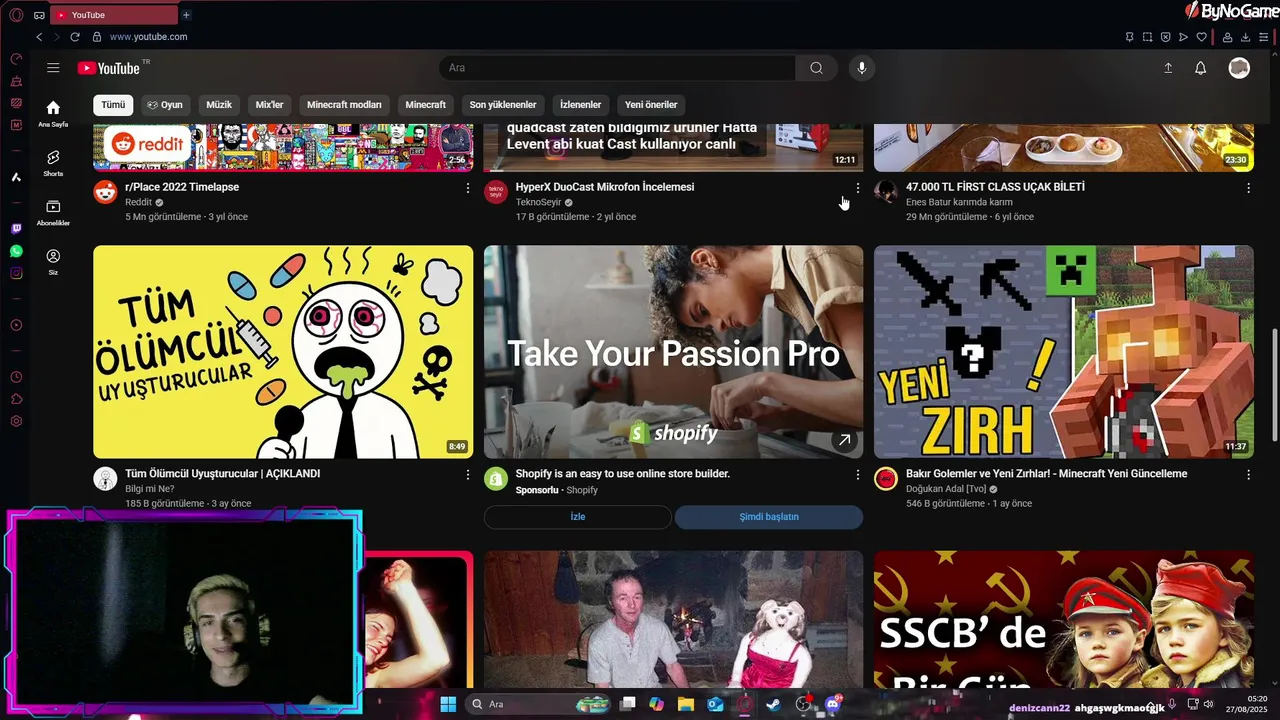Open Extensions cube icon in sidebar
This screenshot has height=720, width=1280.
point(16,399)
